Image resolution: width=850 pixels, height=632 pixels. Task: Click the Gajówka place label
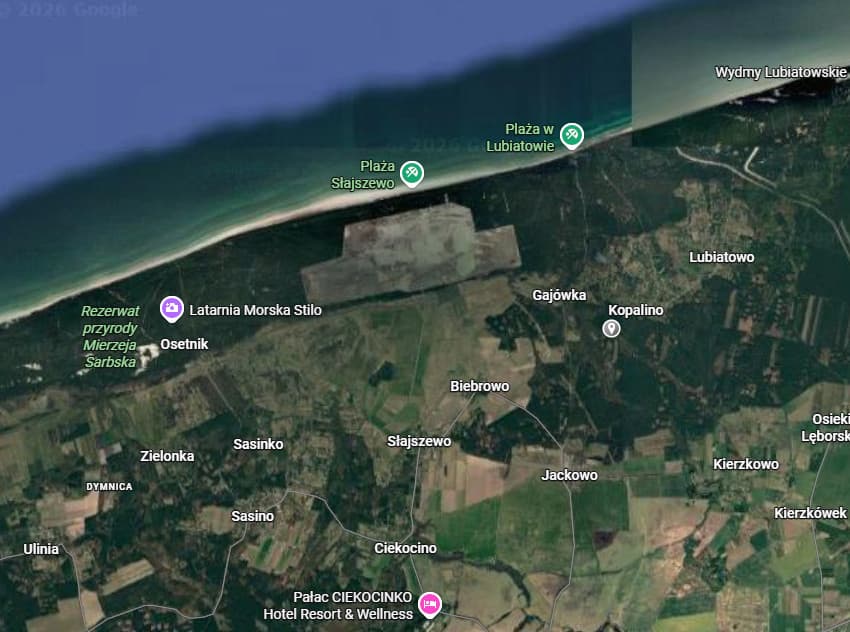[559, 295]
